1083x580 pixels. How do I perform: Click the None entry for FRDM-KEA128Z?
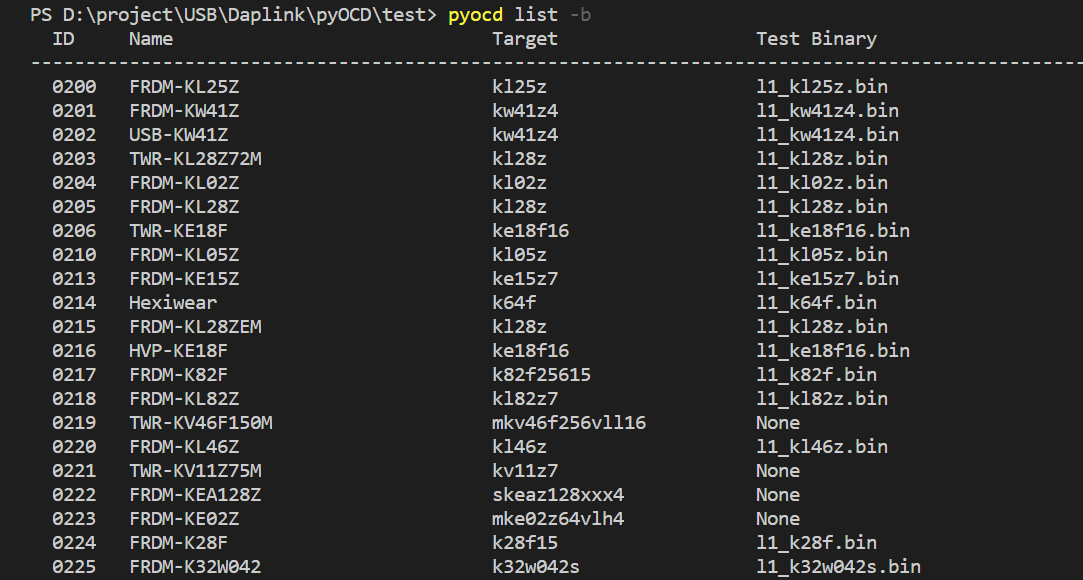tap(778, 495)
